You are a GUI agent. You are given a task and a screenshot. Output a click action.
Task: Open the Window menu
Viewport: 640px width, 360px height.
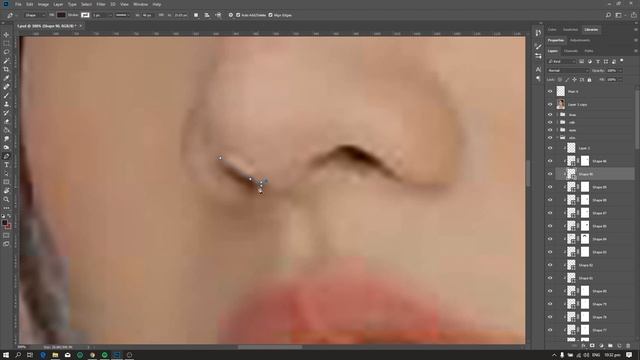[x=140, y=4]
